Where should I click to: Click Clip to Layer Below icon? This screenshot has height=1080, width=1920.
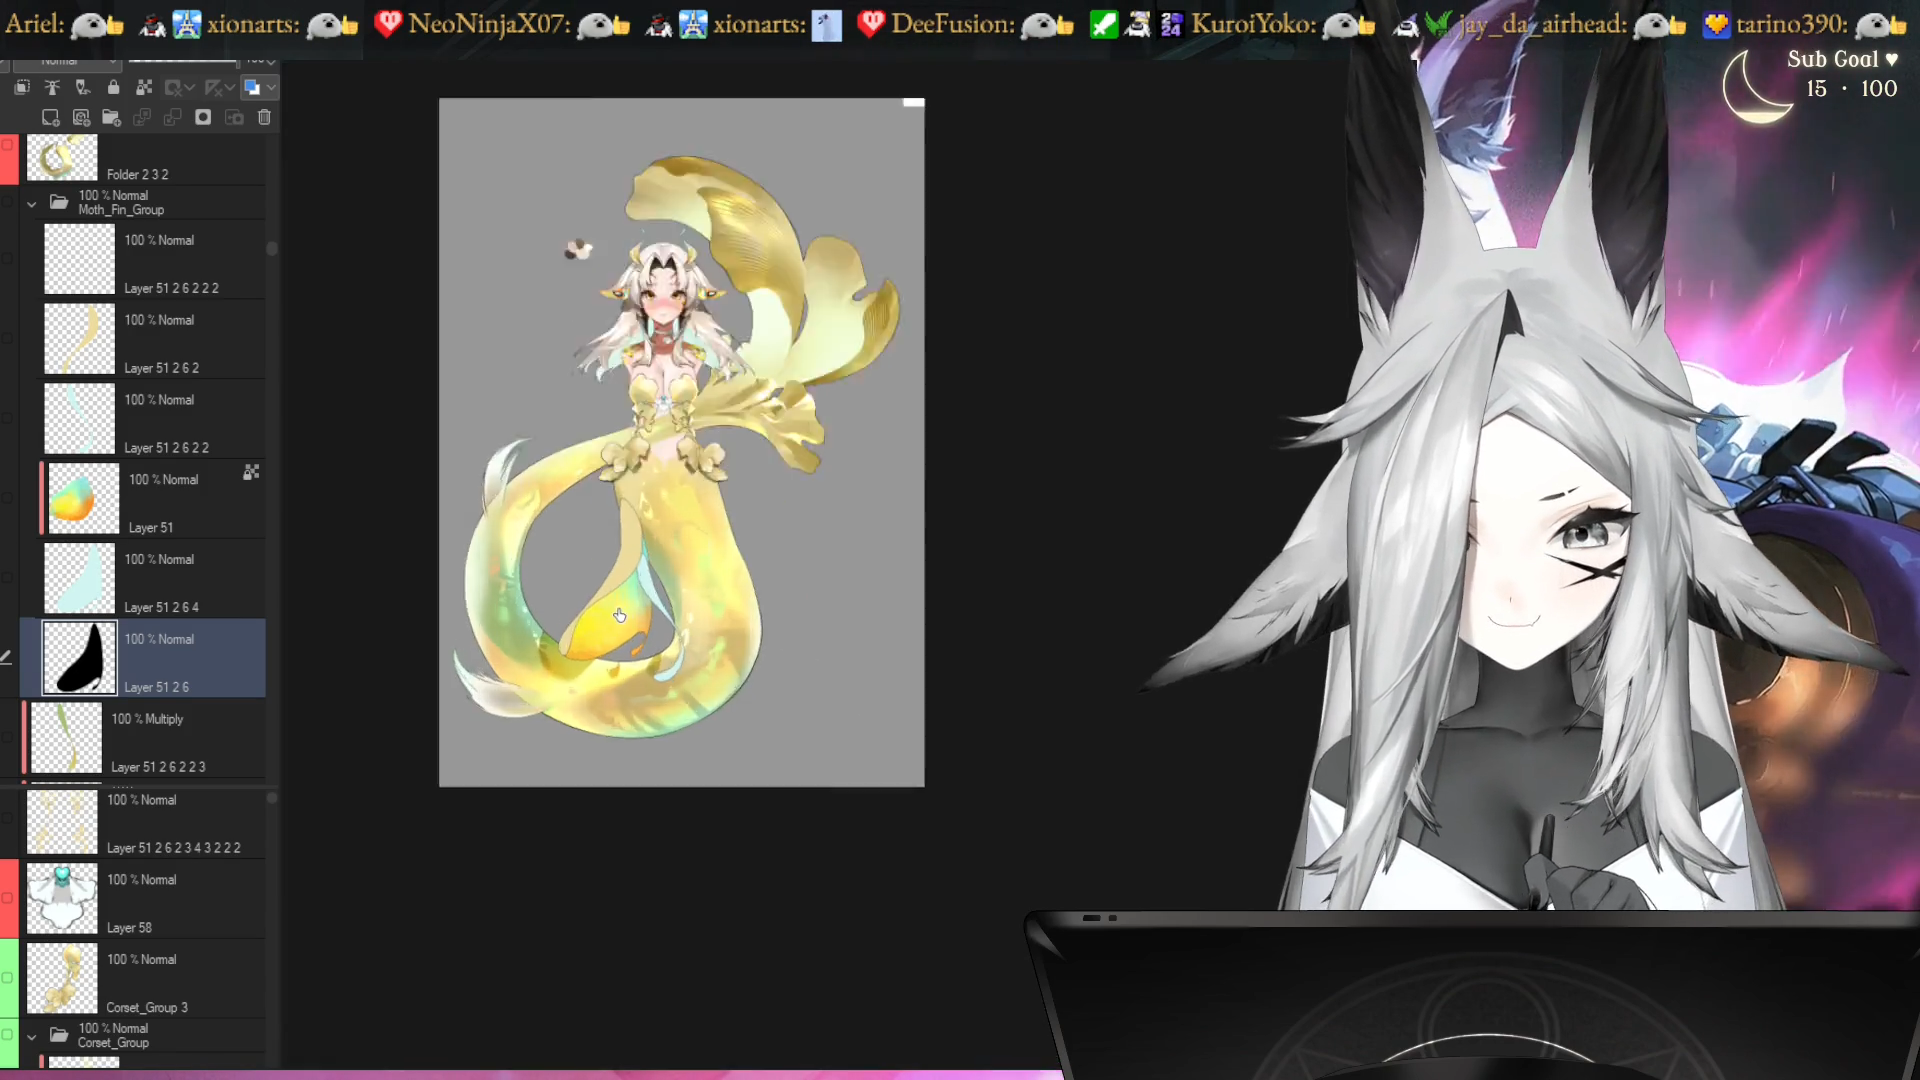[x=21, y=88]
